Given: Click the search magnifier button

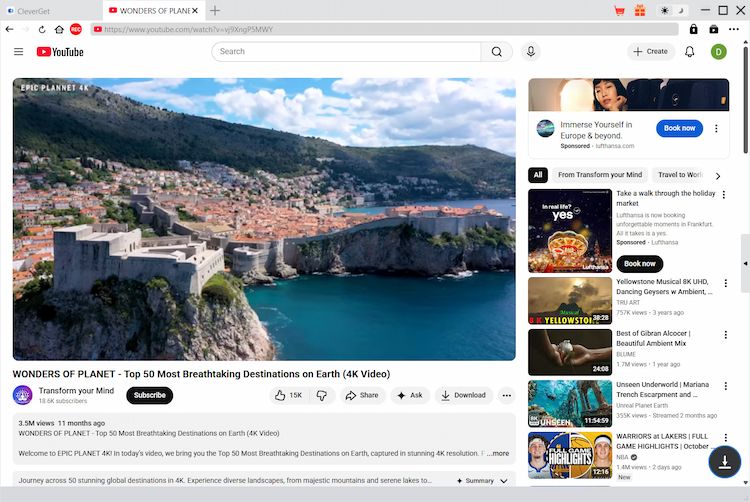Looking at the screenshot, I should pyautogui.click(x=495, y=51).
